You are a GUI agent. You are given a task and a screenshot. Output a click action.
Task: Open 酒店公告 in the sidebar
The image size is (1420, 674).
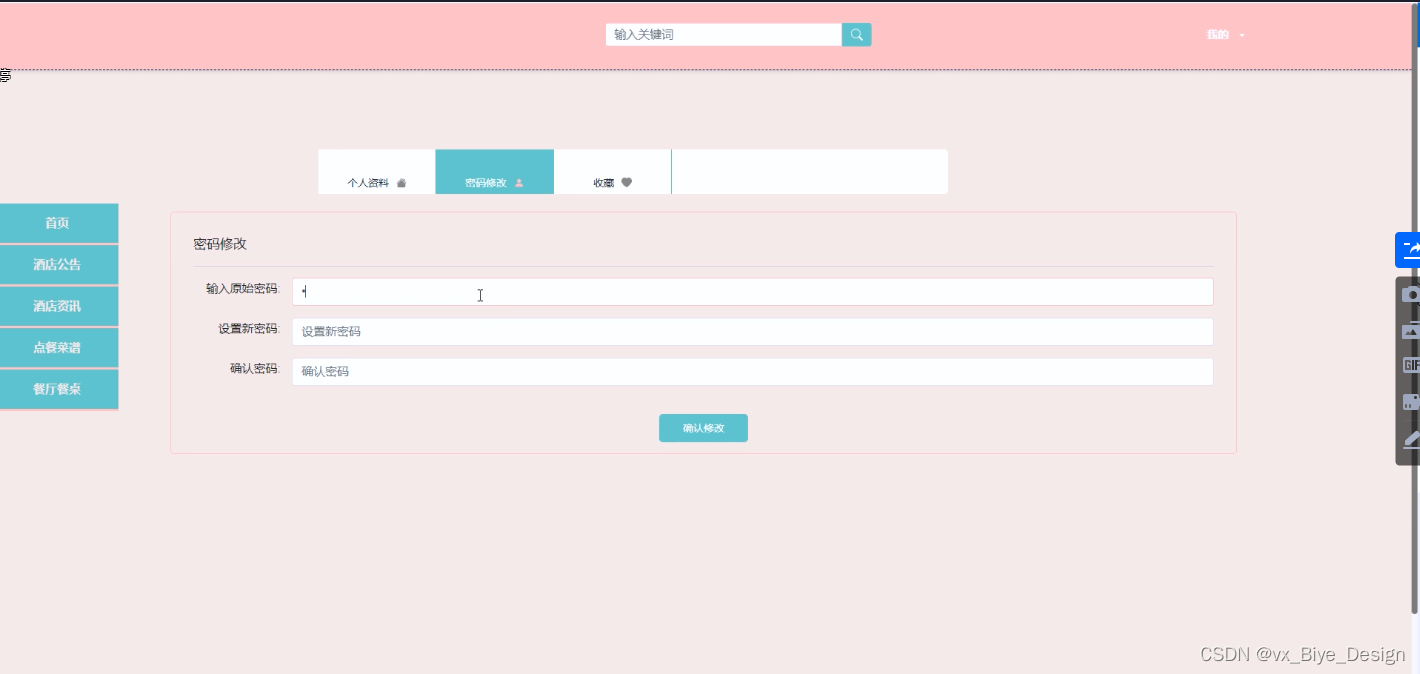(59, 265)
